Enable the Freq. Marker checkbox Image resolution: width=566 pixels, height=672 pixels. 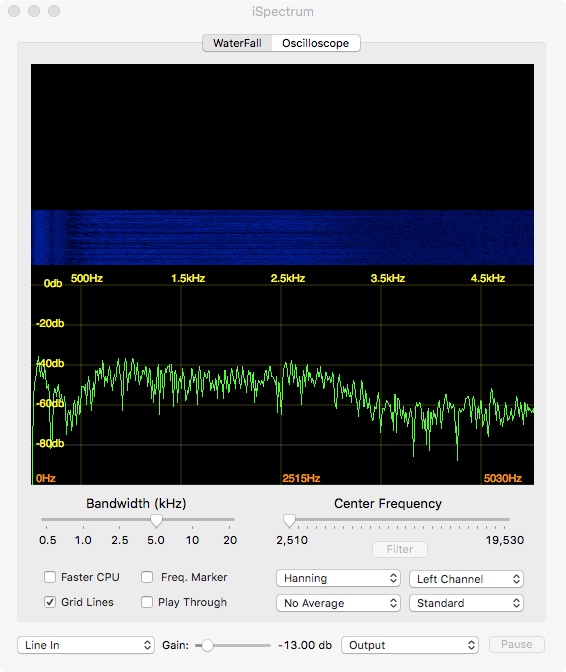tap(147, 577)
